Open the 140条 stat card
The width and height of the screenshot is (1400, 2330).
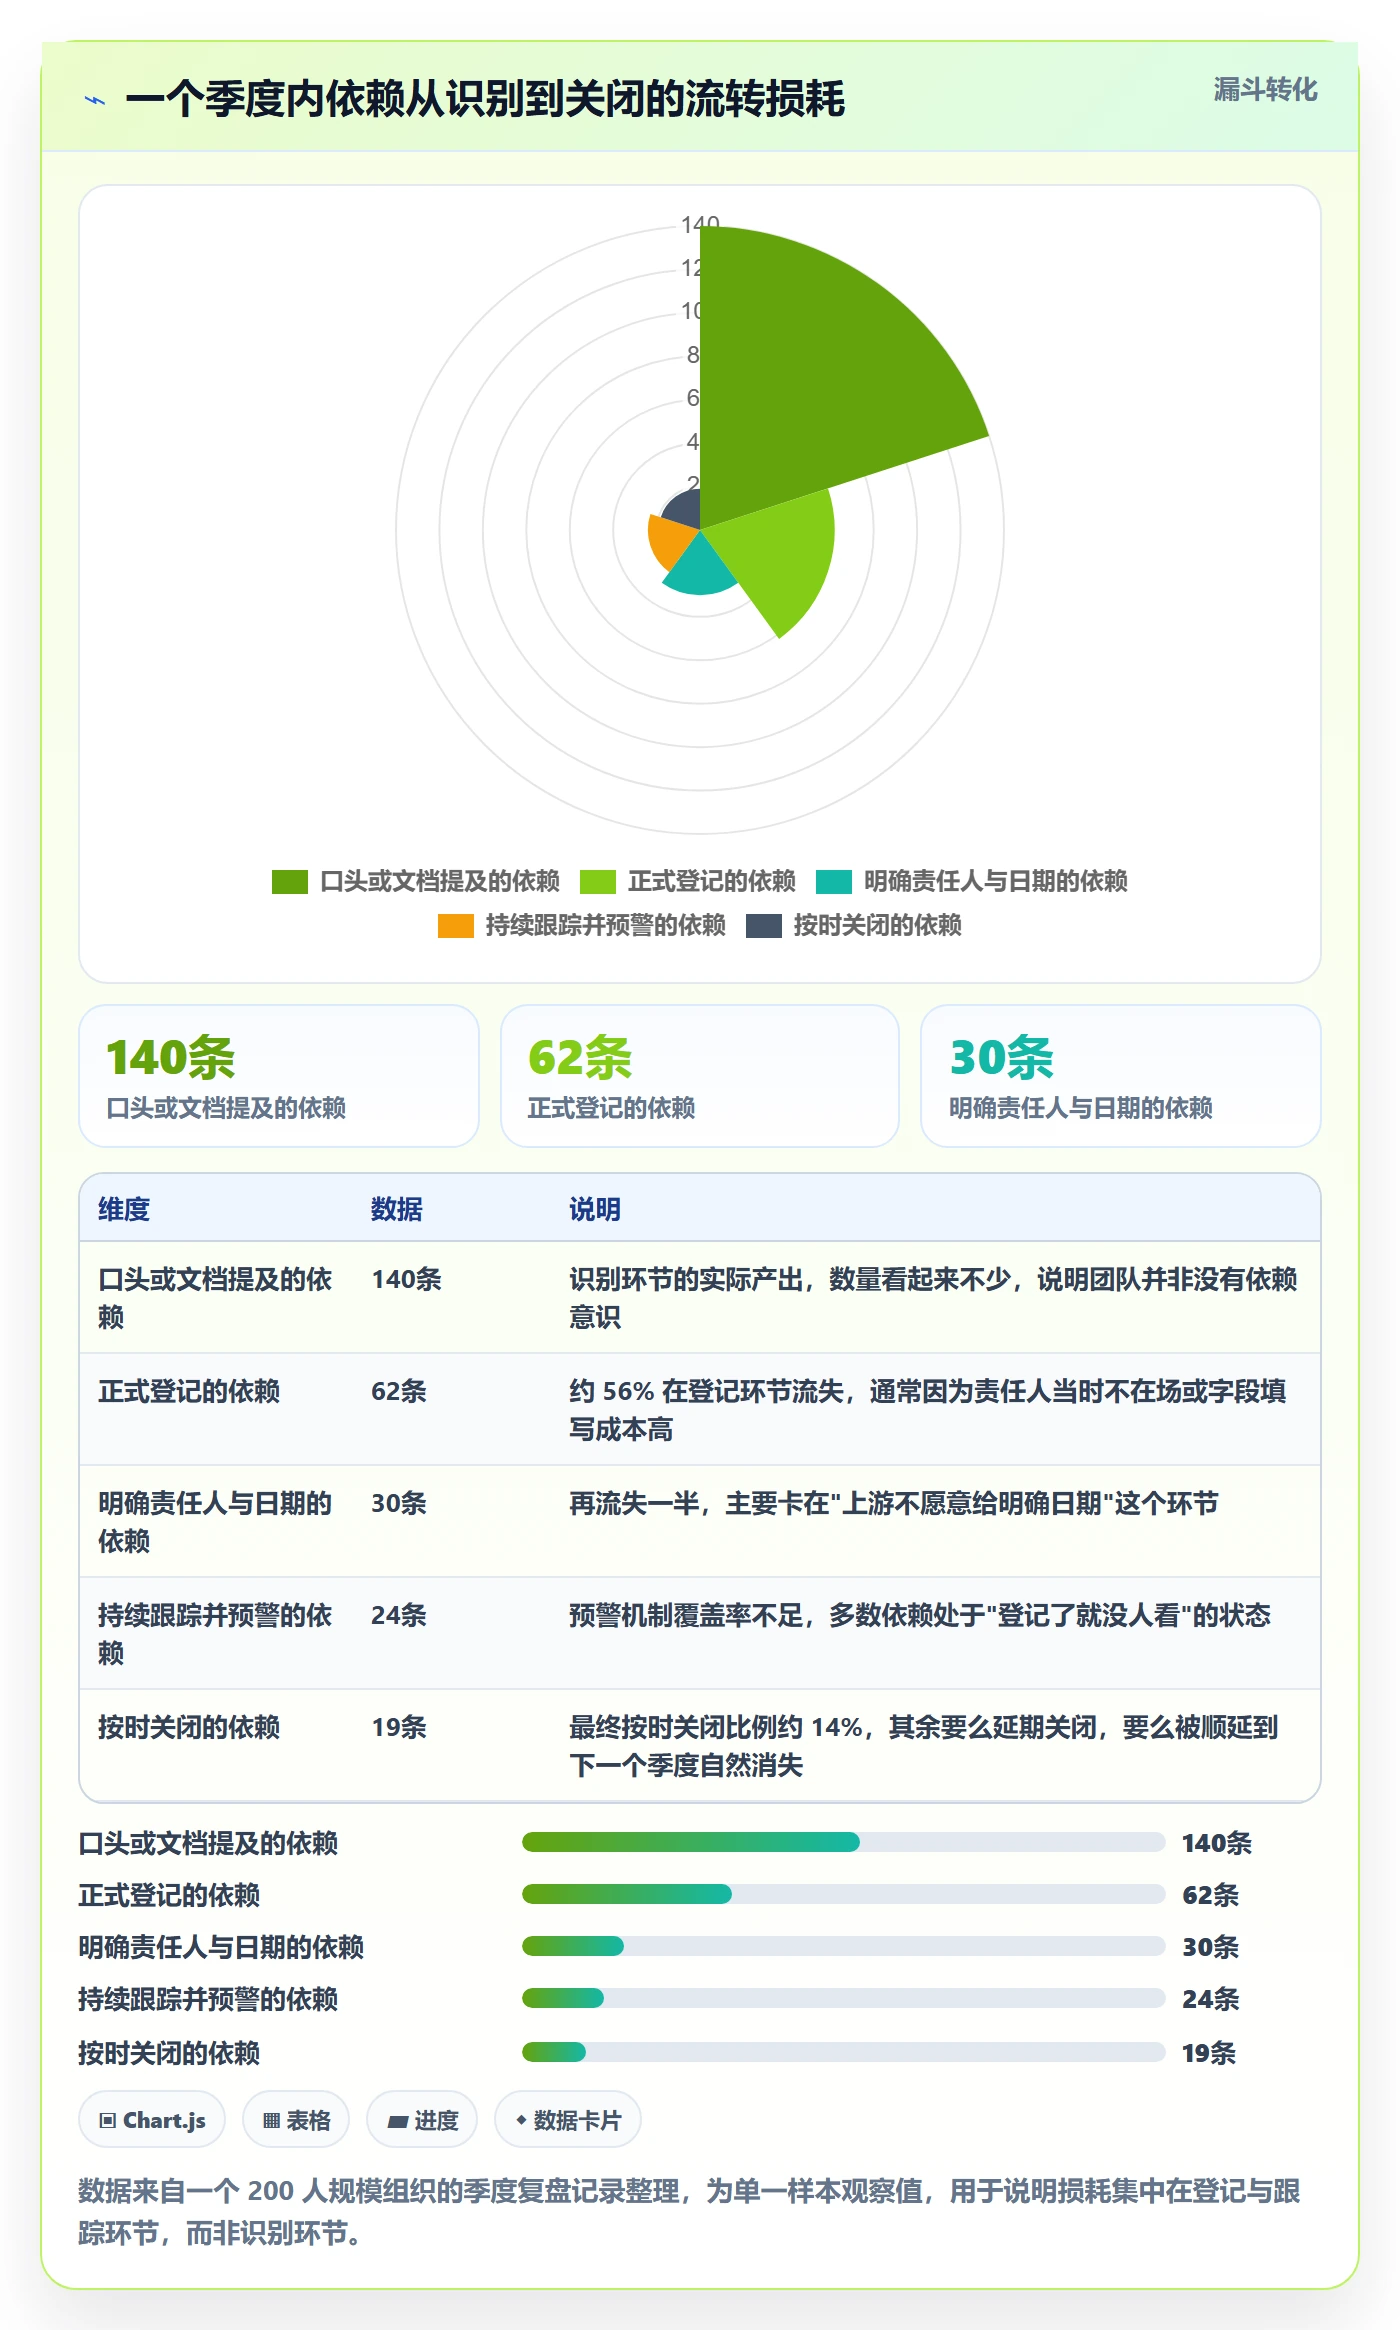[279, 1076]
